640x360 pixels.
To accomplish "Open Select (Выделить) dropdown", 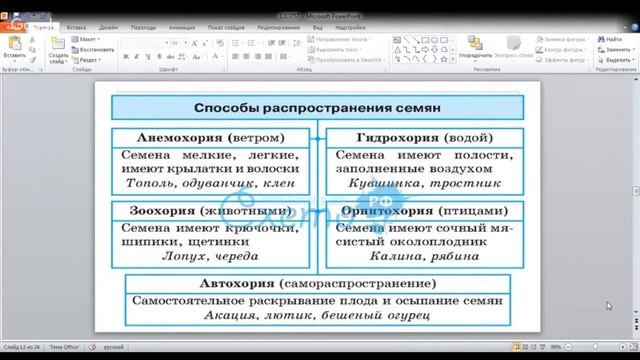I will [616, 60].
